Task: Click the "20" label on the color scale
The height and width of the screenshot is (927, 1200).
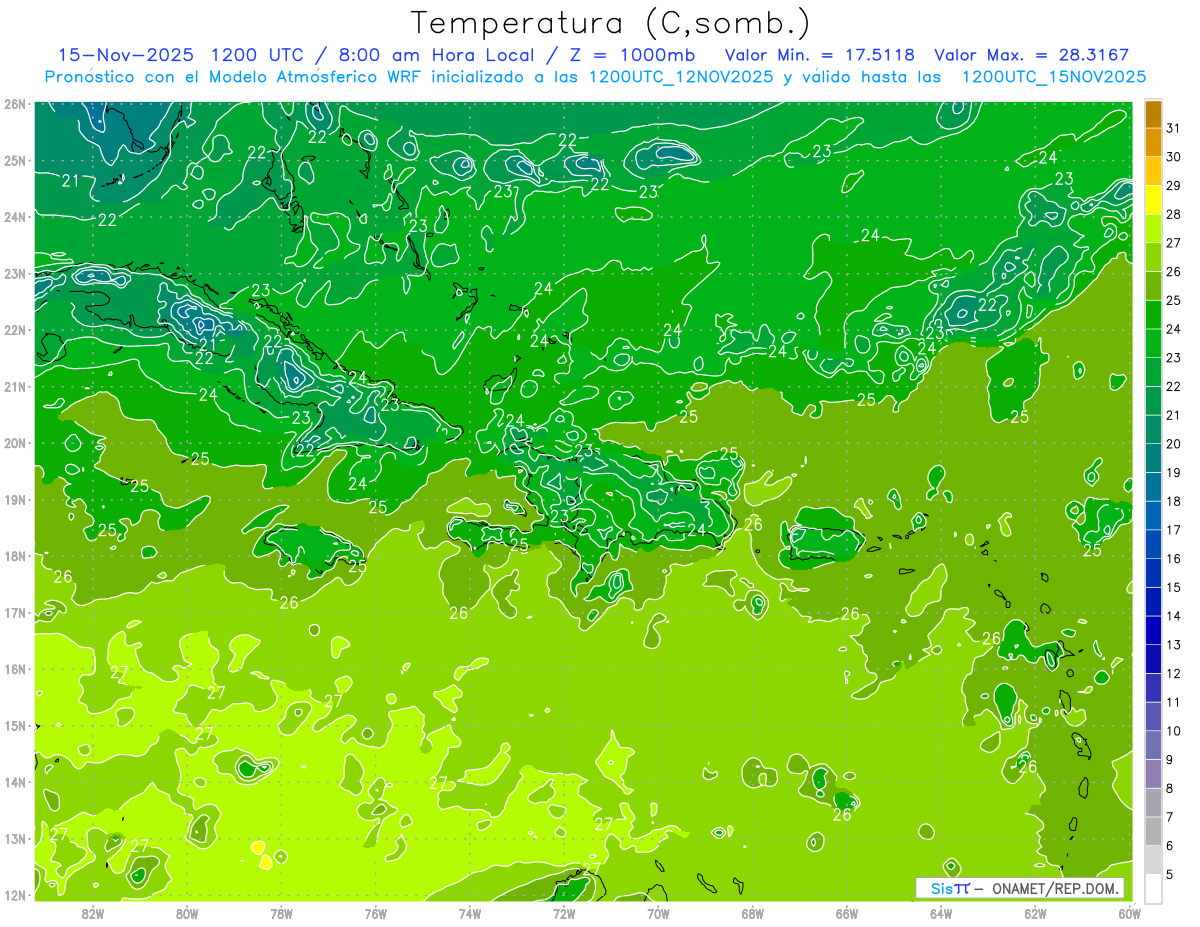Action: click(x=1174, y=444)
